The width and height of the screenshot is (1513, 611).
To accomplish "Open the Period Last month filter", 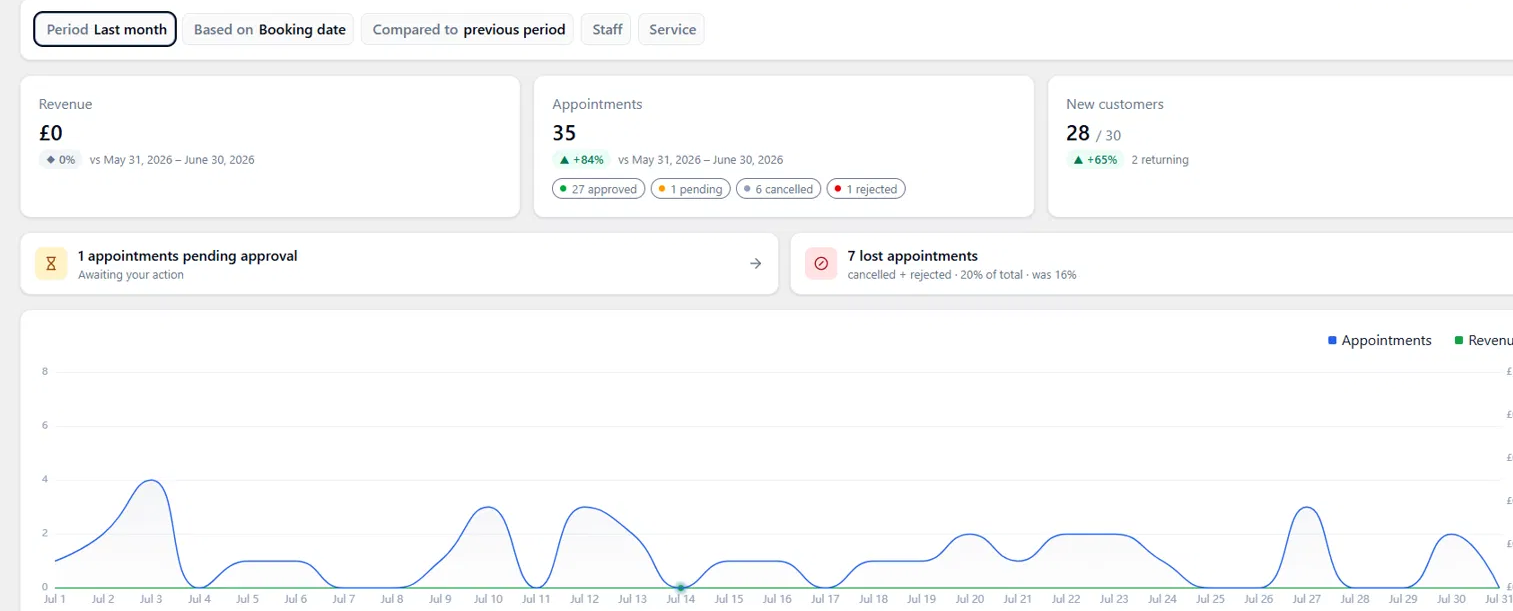I will pos(105,30).
